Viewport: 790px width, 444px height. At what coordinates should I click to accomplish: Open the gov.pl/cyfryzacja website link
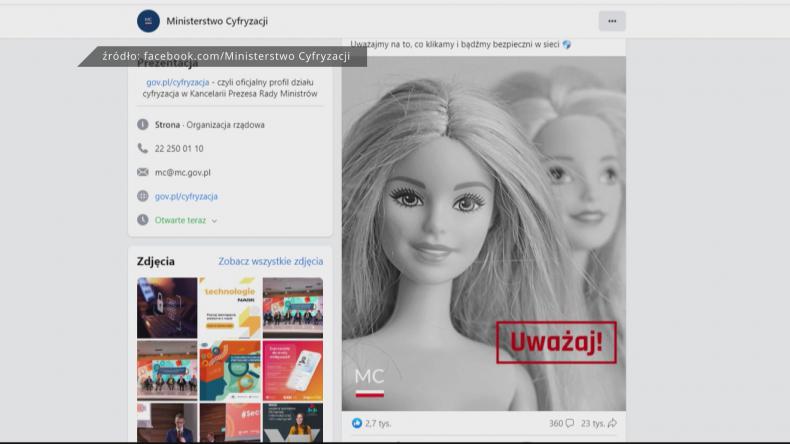pos(186,196)
